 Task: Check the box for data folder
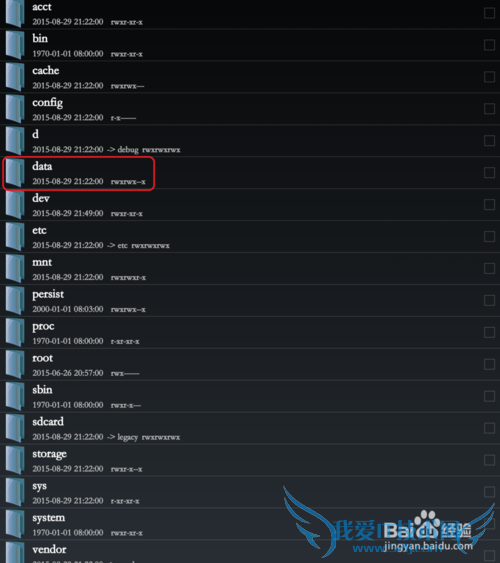tap(489, 173)
